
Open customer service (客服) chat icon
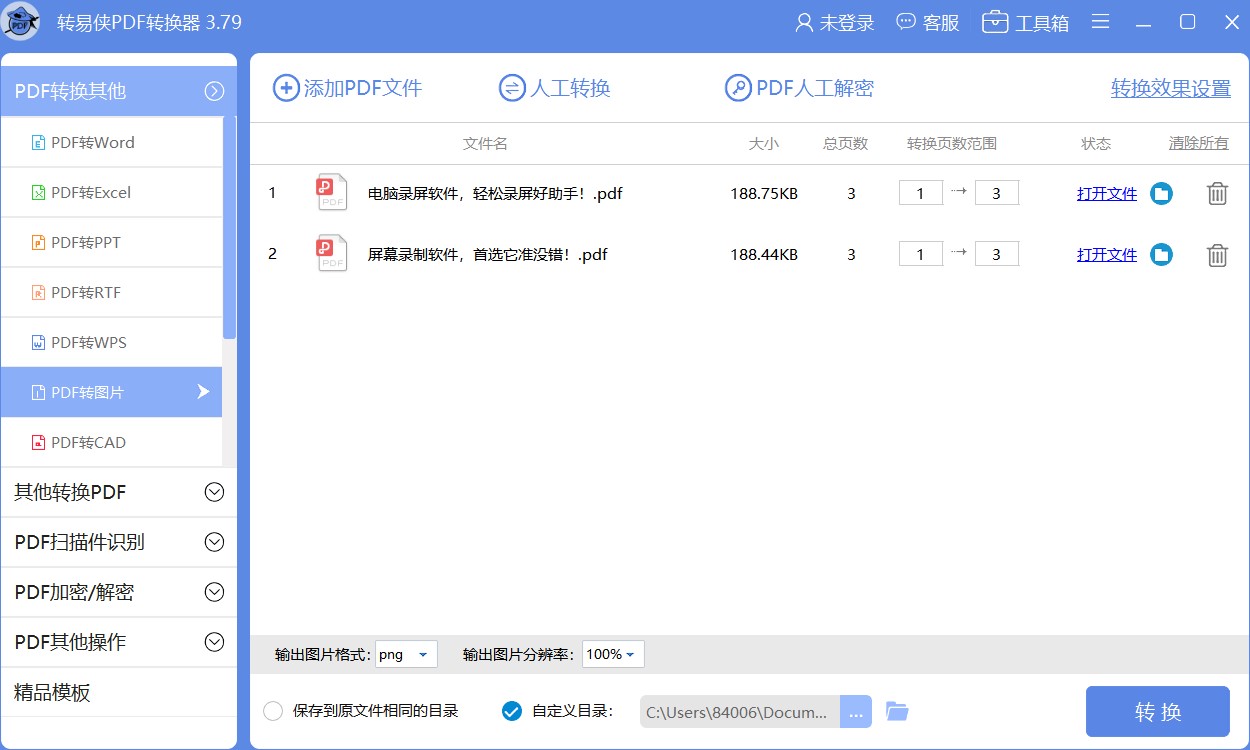coord(906,22)
